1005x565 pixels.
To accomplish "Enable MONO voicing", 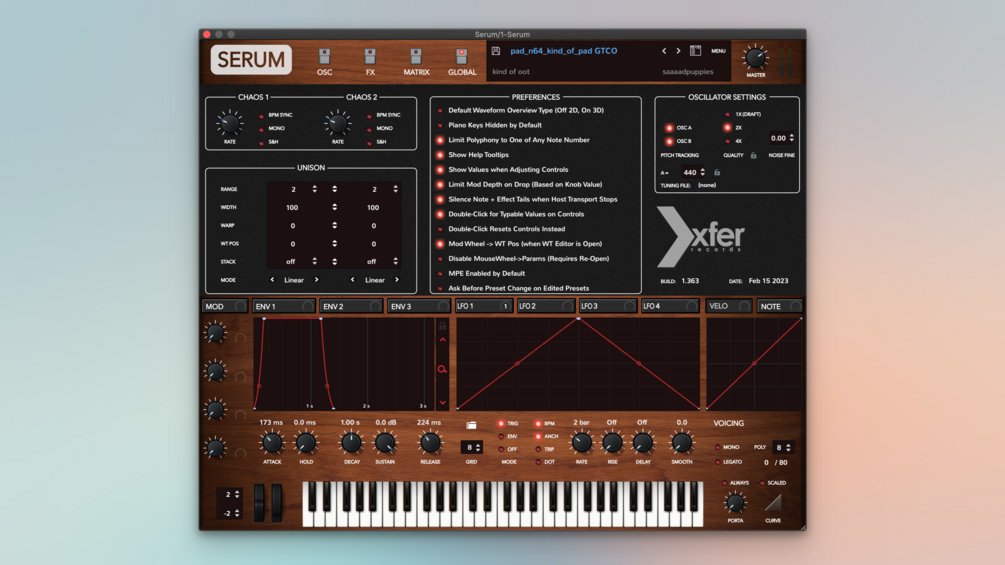I will [x=717, y=447].
